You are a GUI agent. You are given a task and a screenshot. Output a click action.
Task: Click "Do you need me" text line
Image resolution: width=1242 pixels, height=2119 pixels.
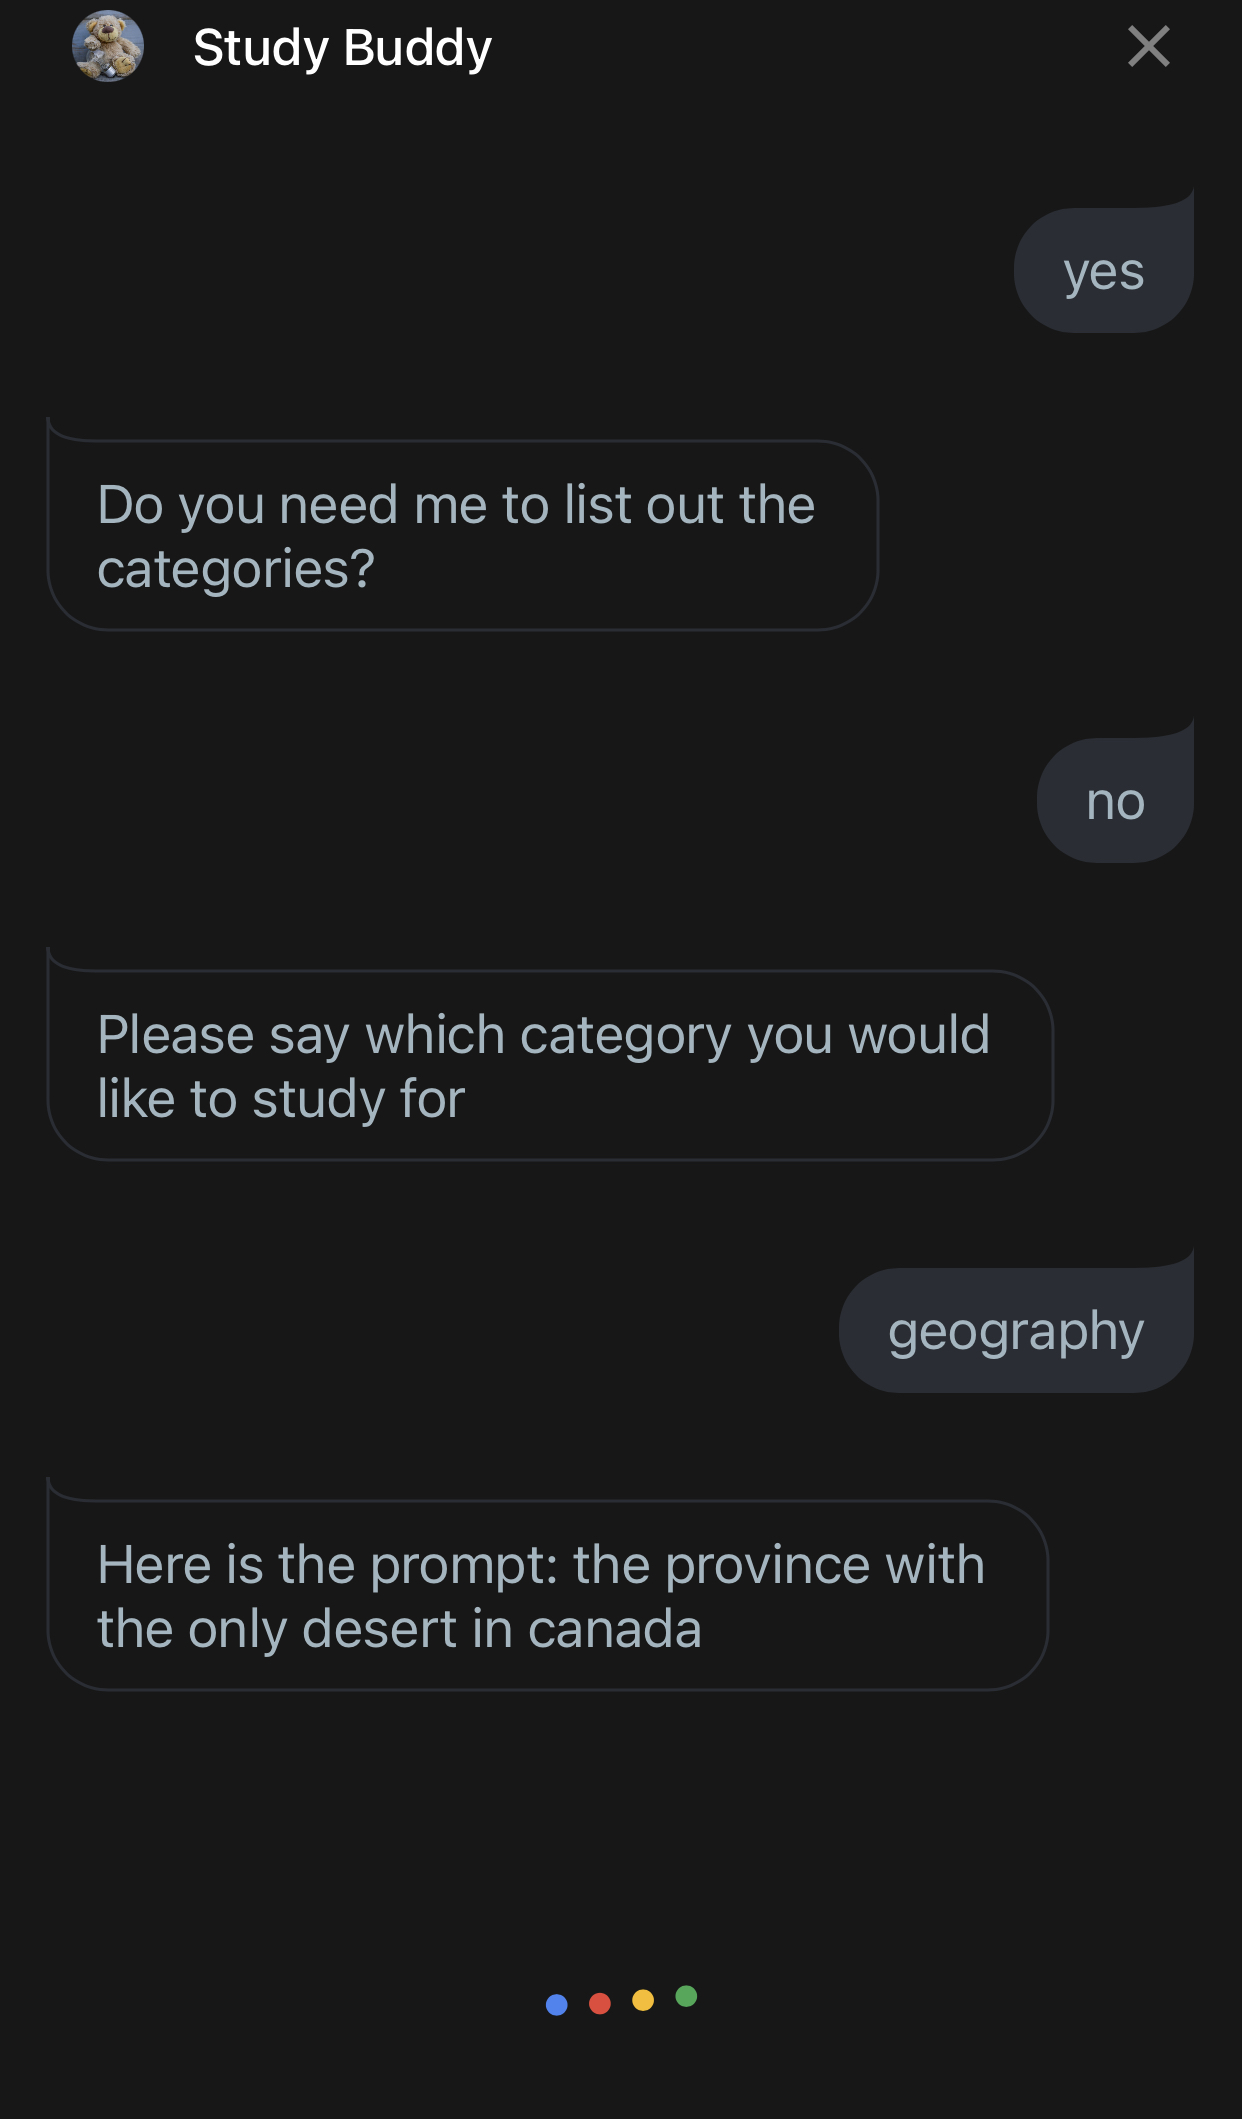pyautogui.click(x=455, y=504)
